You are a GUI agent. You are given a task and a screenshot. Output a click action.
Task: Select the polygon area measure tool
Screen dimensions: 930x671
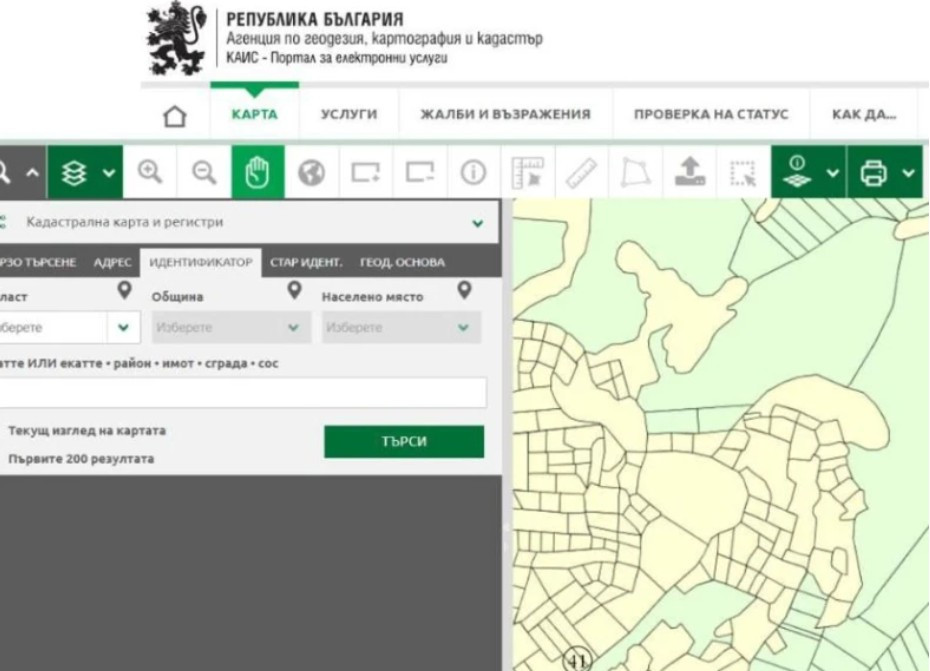635,173
